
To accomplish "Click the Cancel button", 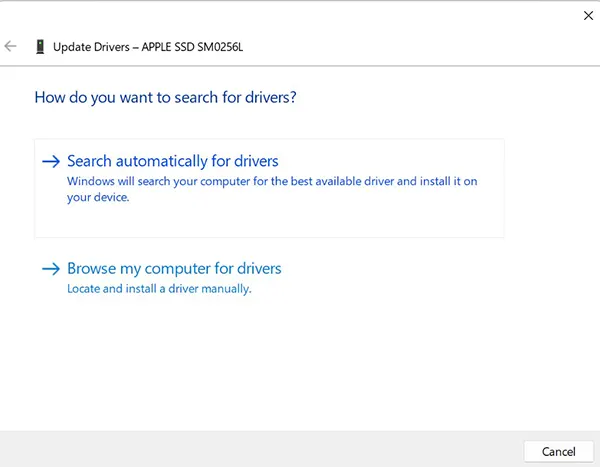I will point(558,452).
